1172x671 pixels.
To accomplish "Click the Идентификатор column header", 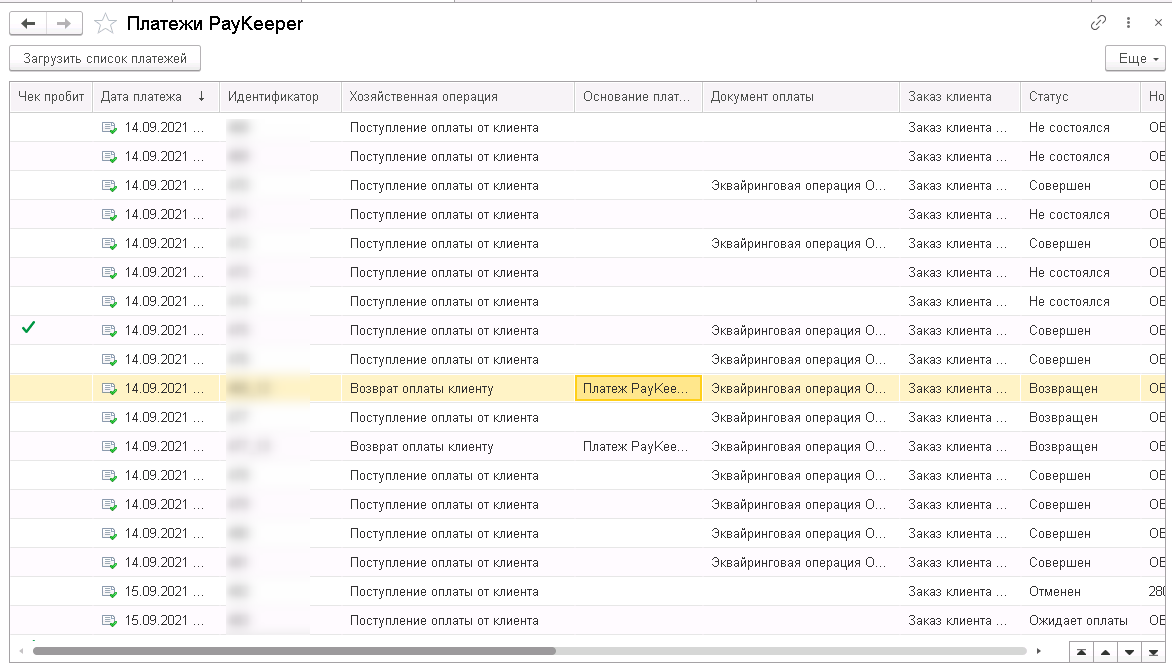I will pyautogui.click(x=273, y=97).
